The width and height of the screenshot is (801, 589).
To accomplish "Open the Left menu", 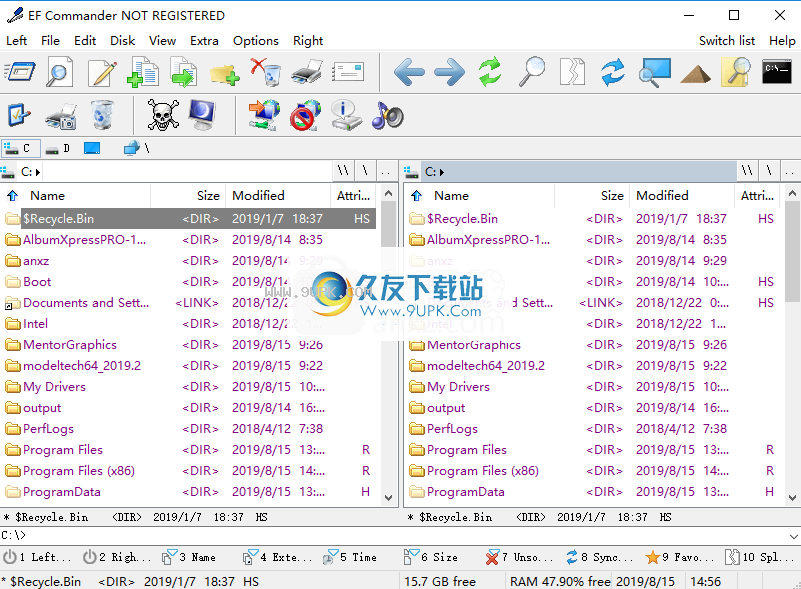I will [x=16, y=41].
